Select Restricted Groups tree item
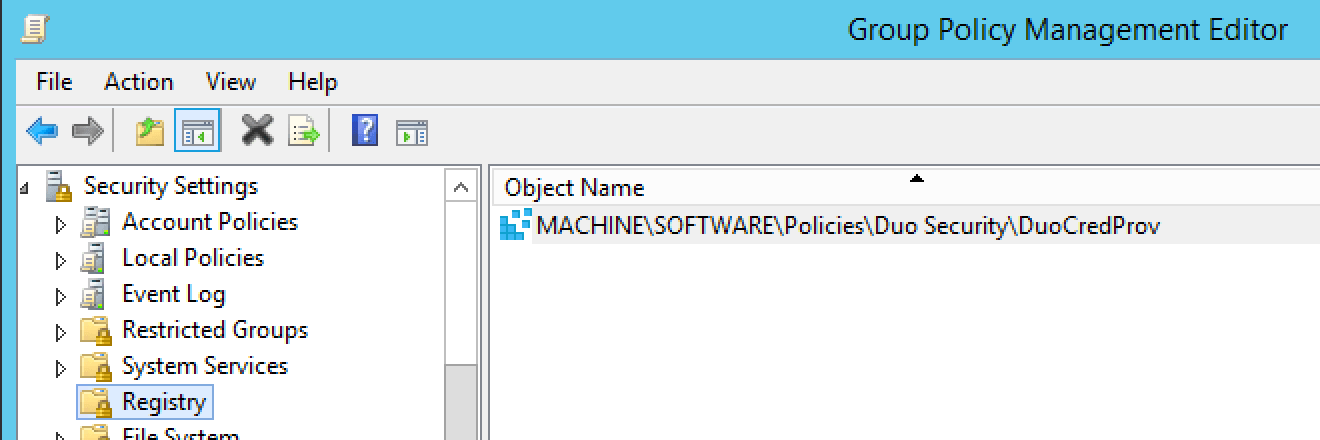This screenshot has height=440, width=1320. [215, 330]
